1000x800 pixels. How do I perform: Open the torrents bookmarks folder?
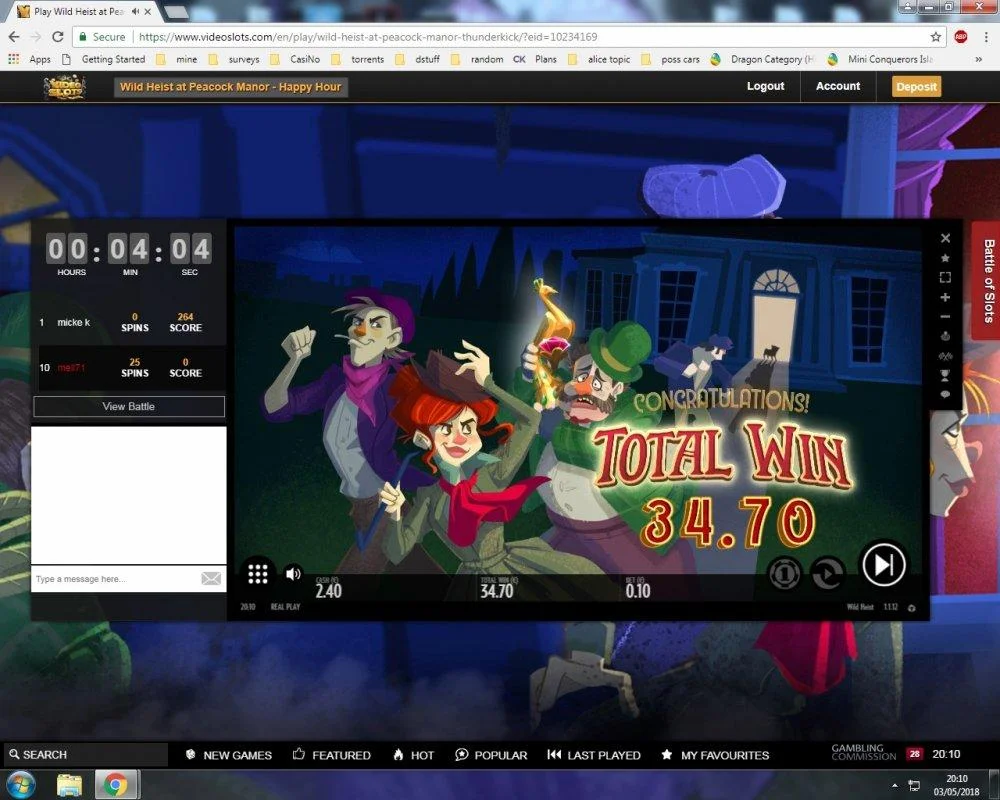pos(358,59)
